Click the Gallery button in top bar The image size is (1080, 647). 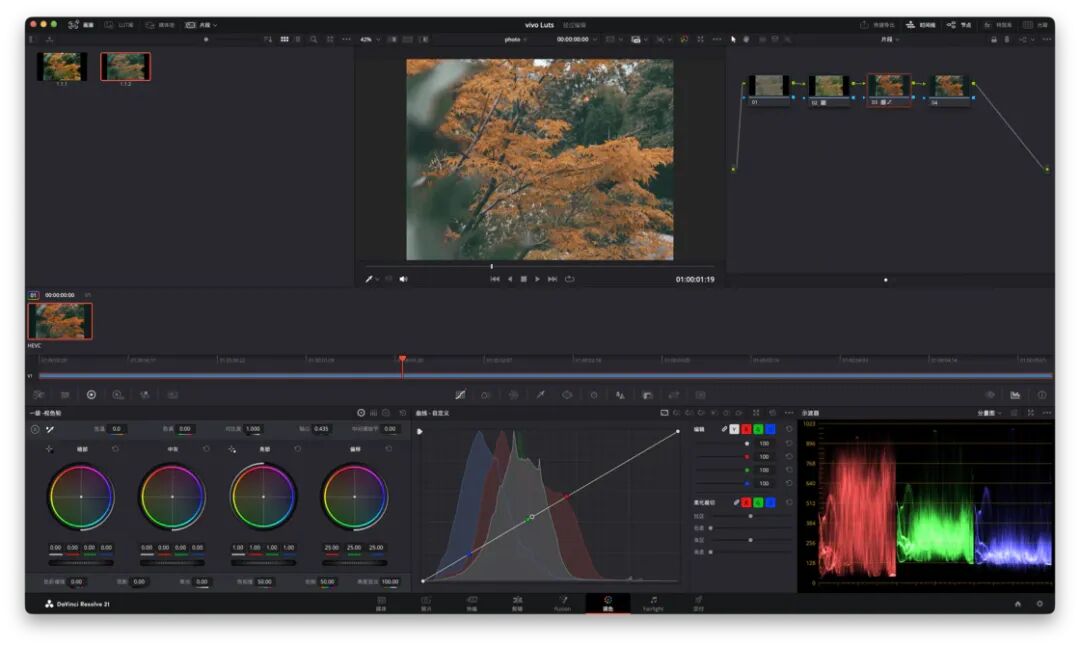coord(82,25)
